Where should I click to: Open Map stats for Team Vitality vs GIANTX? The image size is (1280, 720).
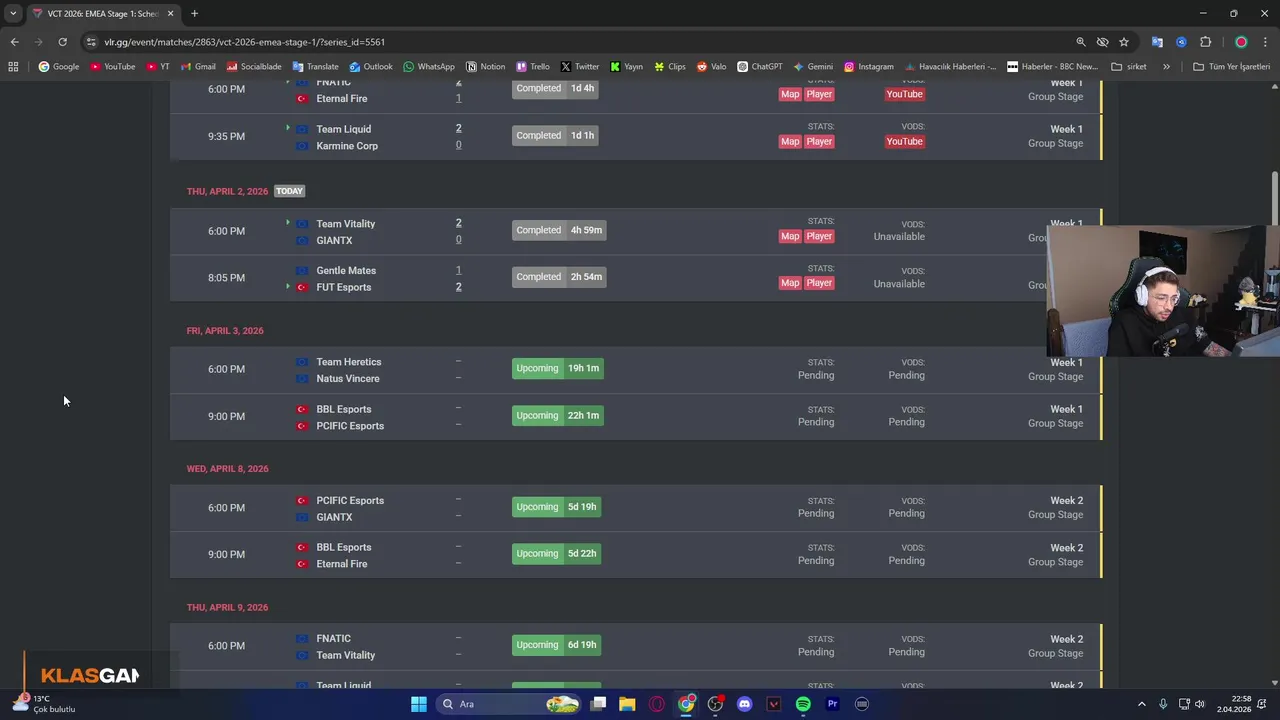790,236
